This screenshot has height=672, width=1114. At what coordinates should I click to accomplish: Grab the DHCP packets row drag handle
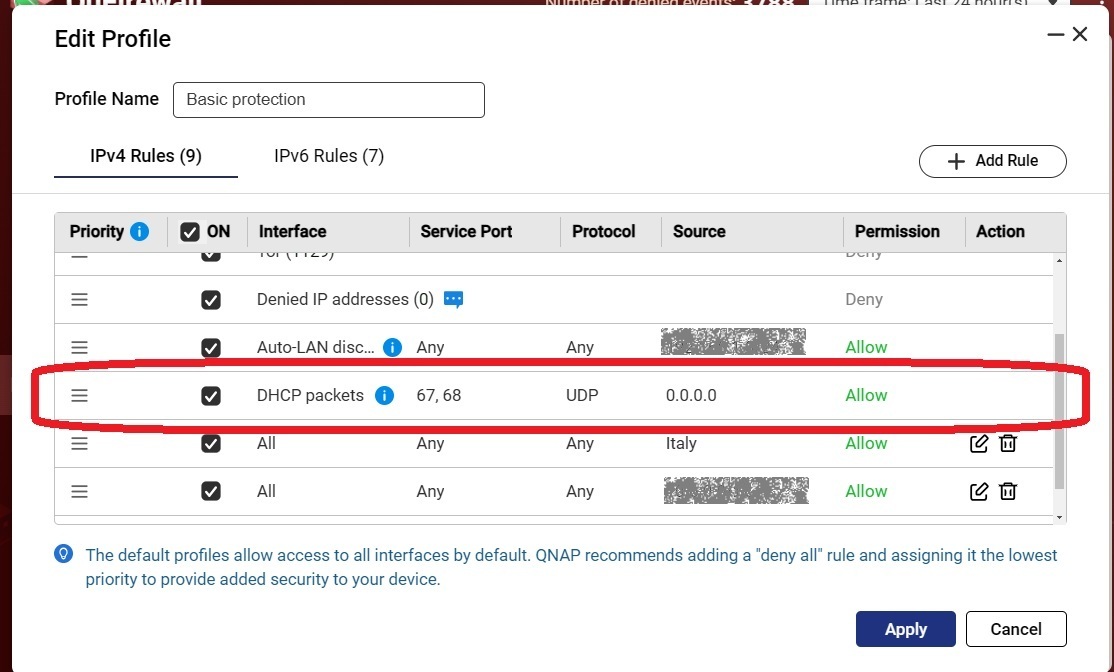pyautogui.click(x=80, y=395)
